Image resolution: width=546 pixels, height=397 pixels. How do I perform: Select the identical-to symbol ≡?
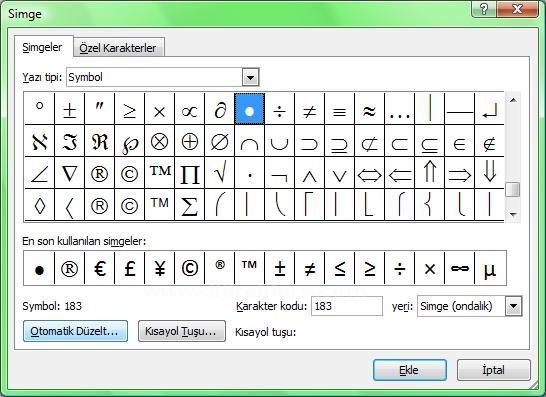(339, 109)
